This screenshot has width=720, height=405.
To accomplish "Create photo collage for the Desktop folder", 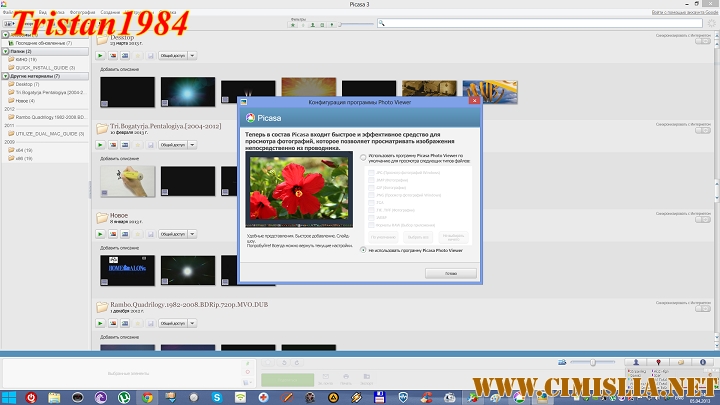I will point(114,57).
